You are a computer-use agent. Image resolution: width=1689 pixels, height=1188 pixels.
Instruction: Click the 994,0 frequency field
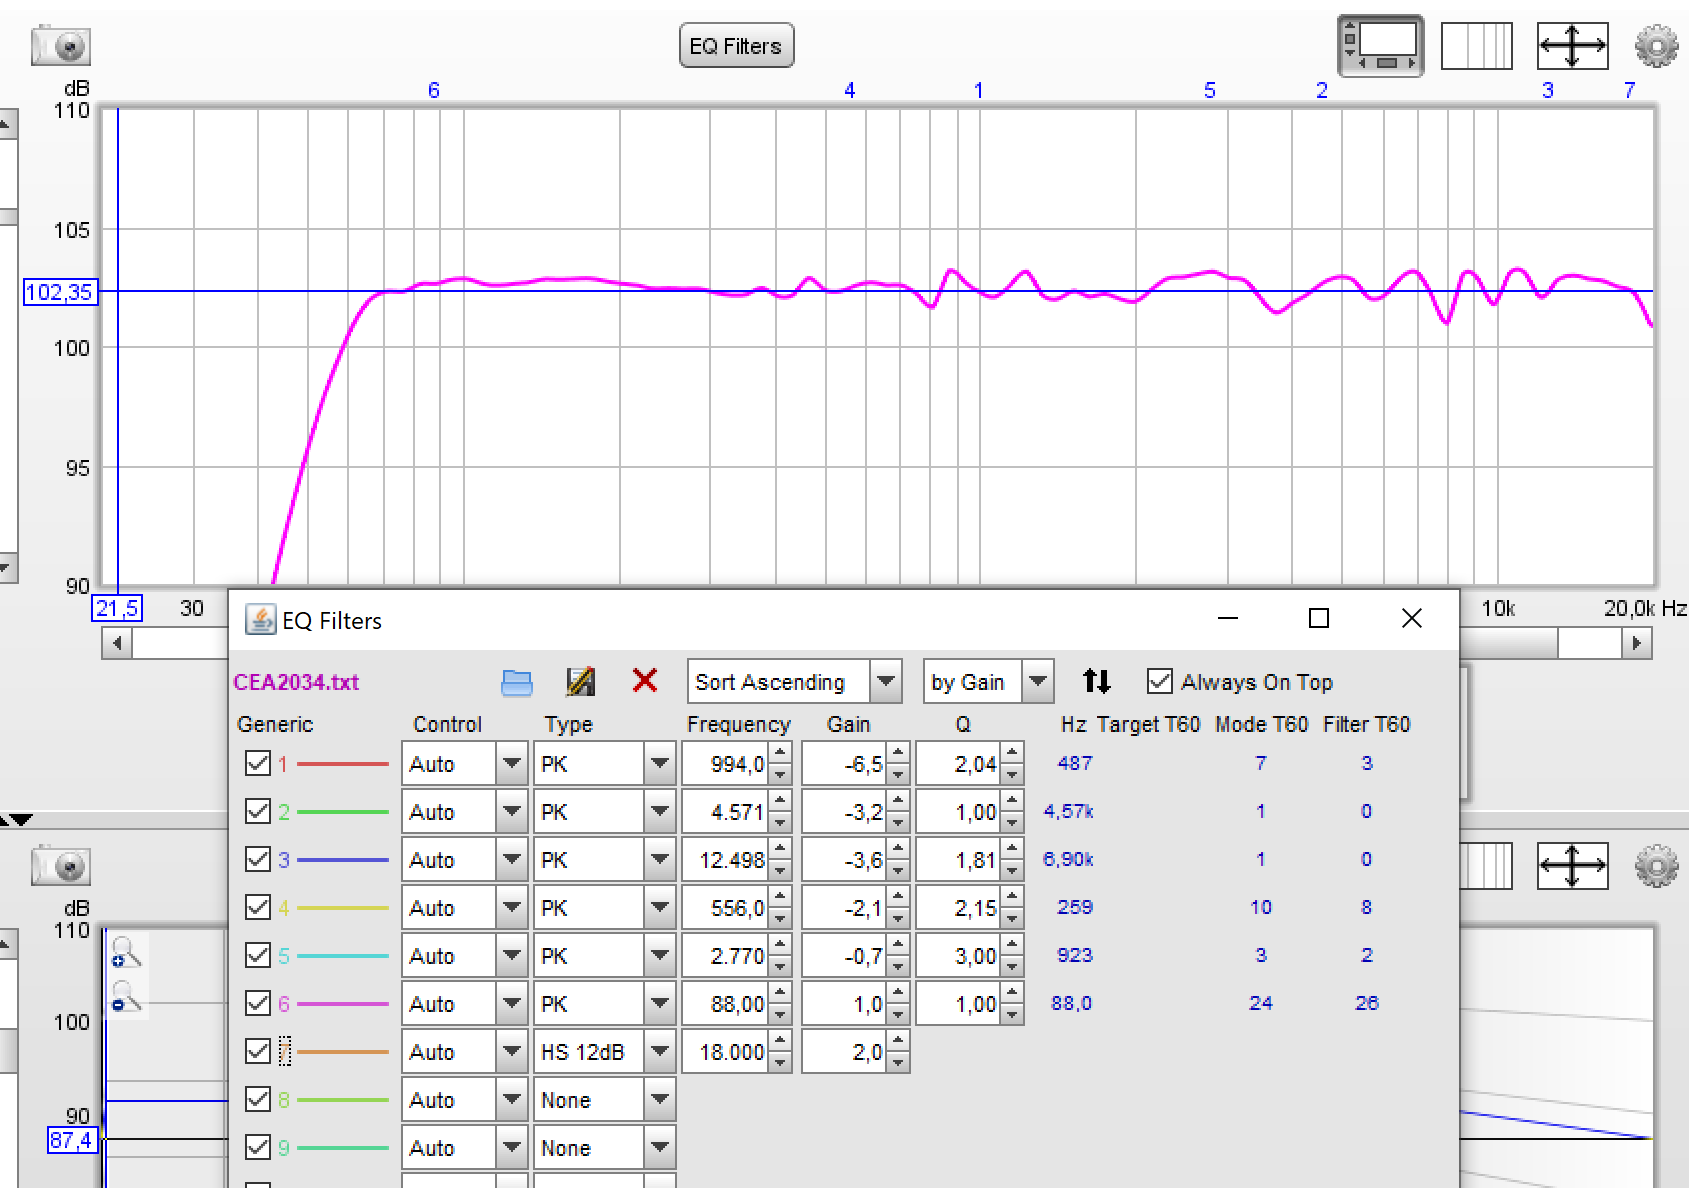[x=726, y=764]
